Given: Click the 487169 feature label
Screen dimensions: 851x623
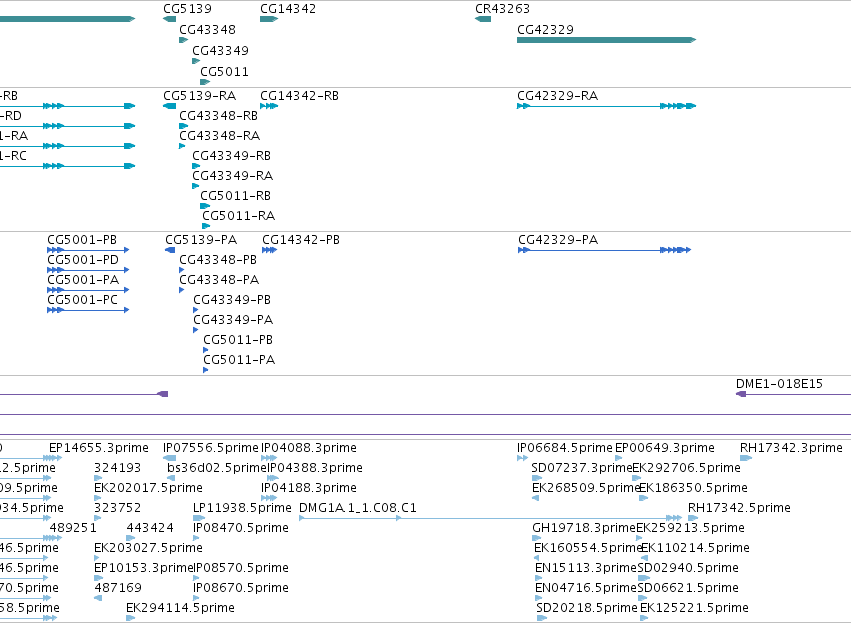Looking at the screenshot, I should click(118, 588).
